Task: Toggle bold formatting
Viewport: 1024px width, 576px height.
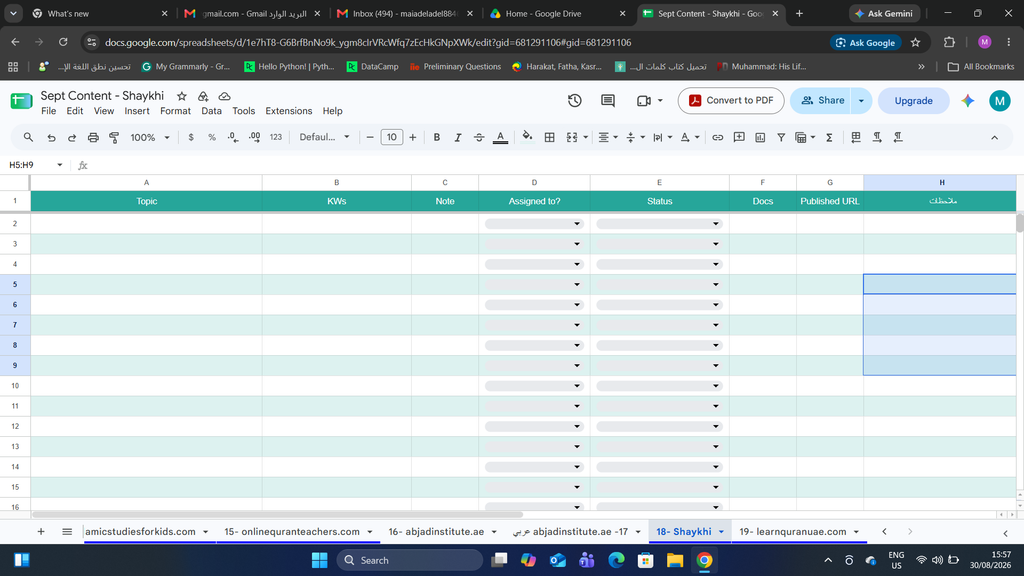Action: 436,137
